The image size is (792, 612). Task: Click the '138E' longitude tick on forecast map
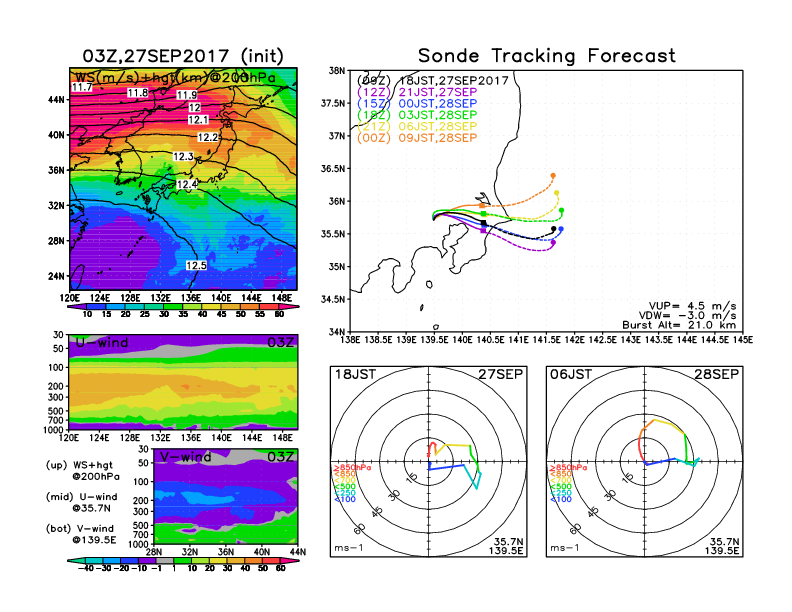coord(350,340)
